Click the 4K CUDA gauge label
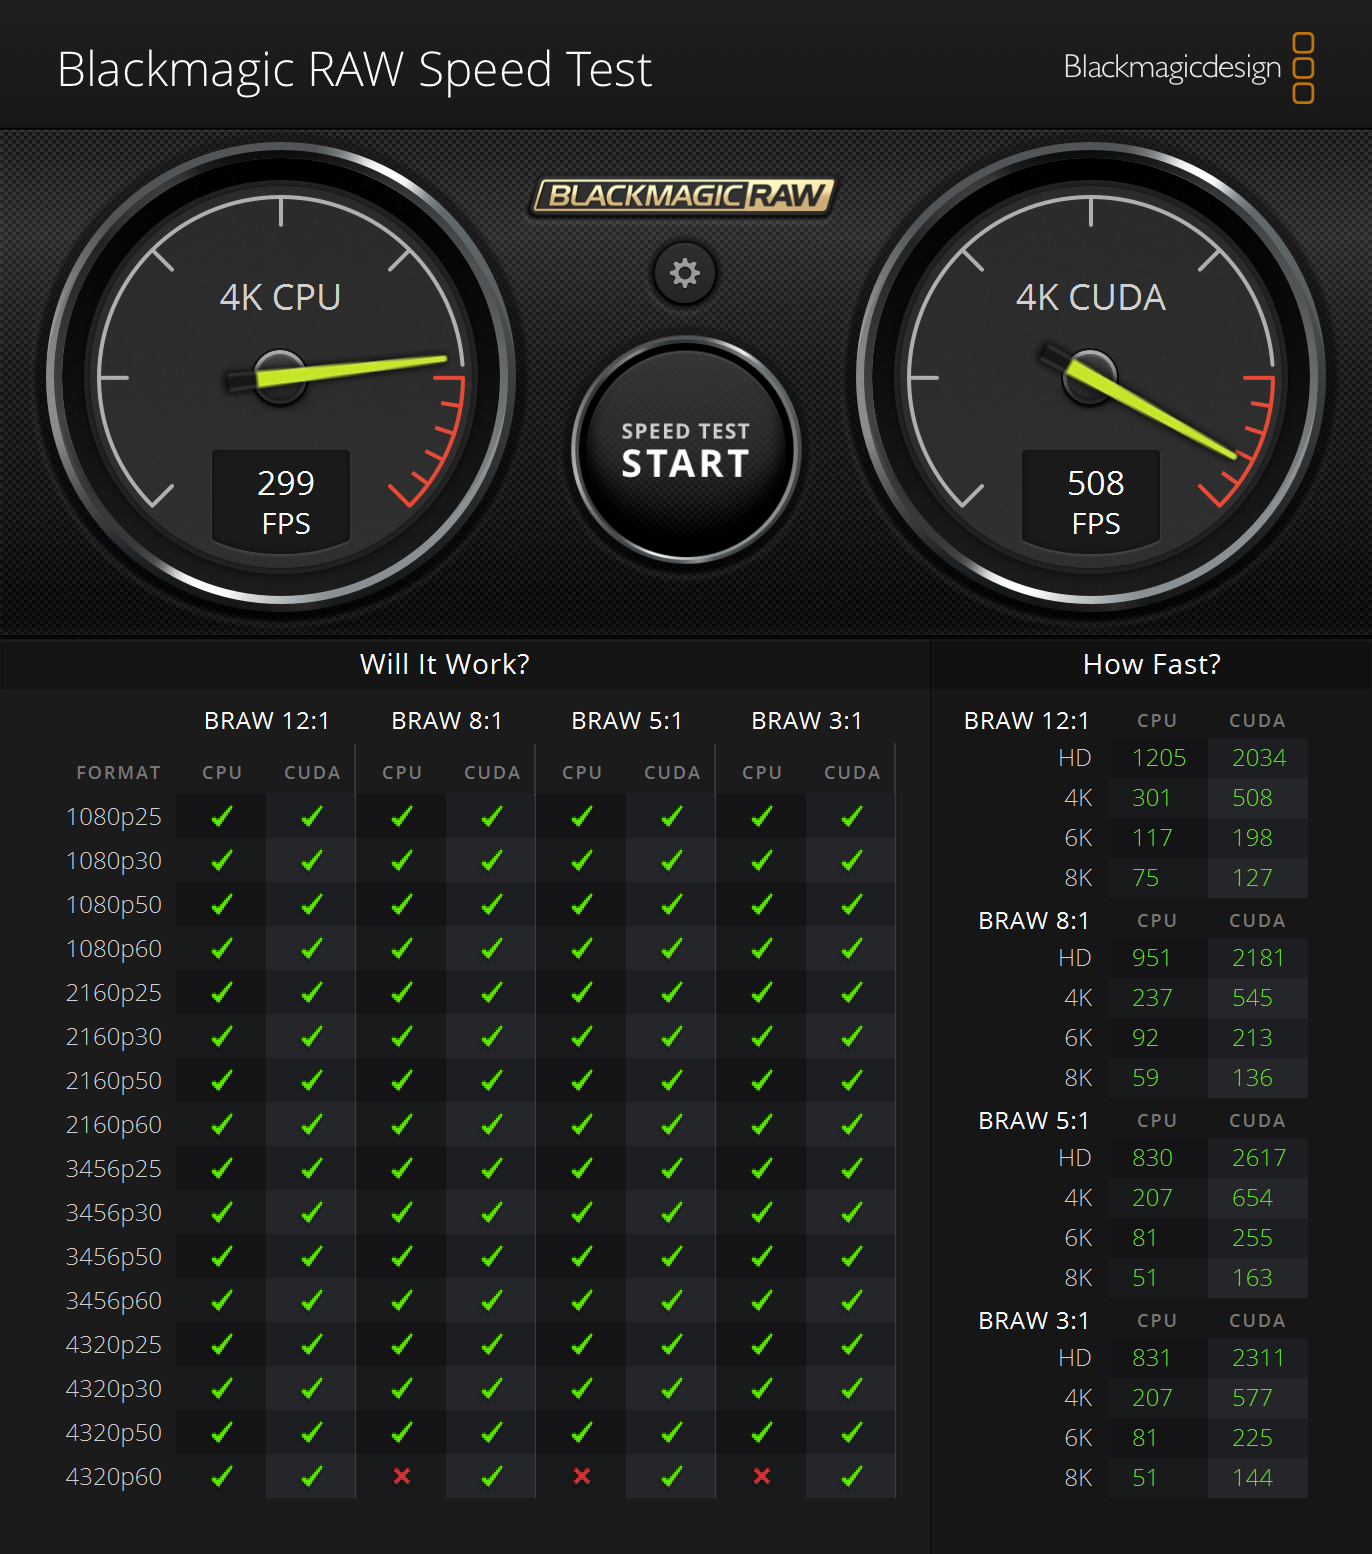This screenshot has height=1554, width=1372. (x=1091, y=298)
